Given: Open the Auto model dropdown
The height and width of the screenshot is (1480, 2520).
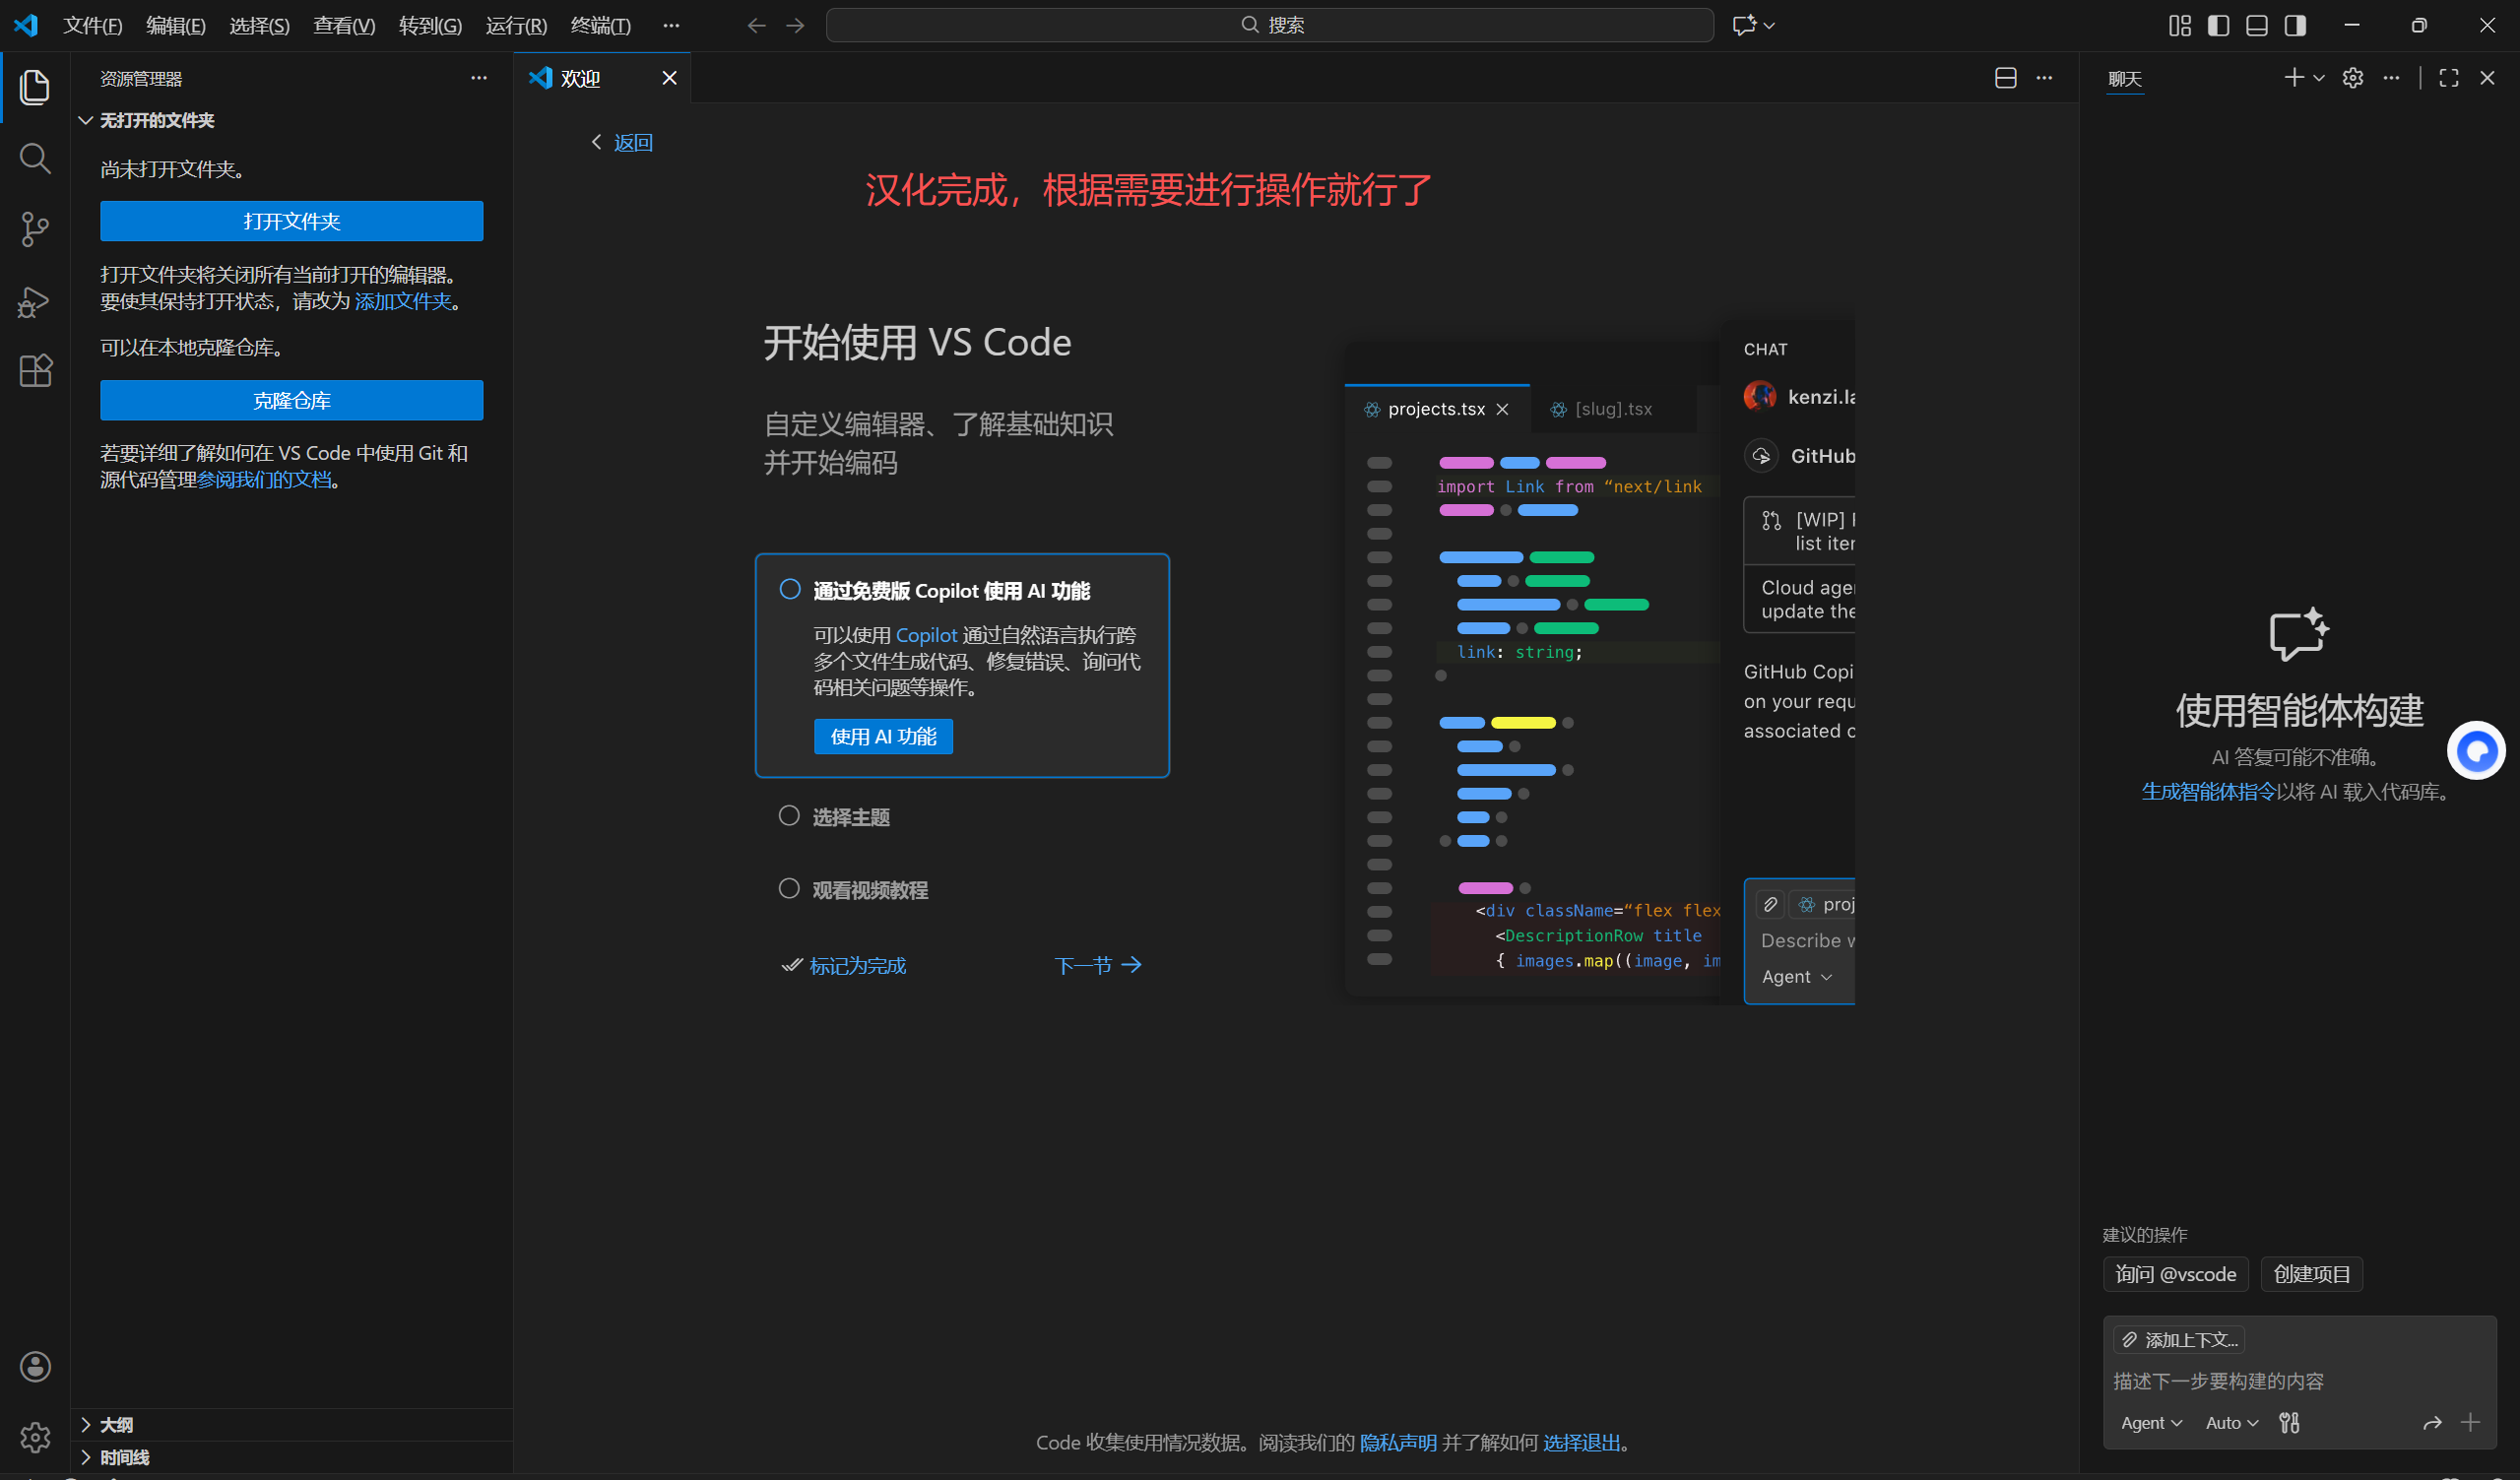Looking at the screenshot, I should click(x=2232, y=1422).
